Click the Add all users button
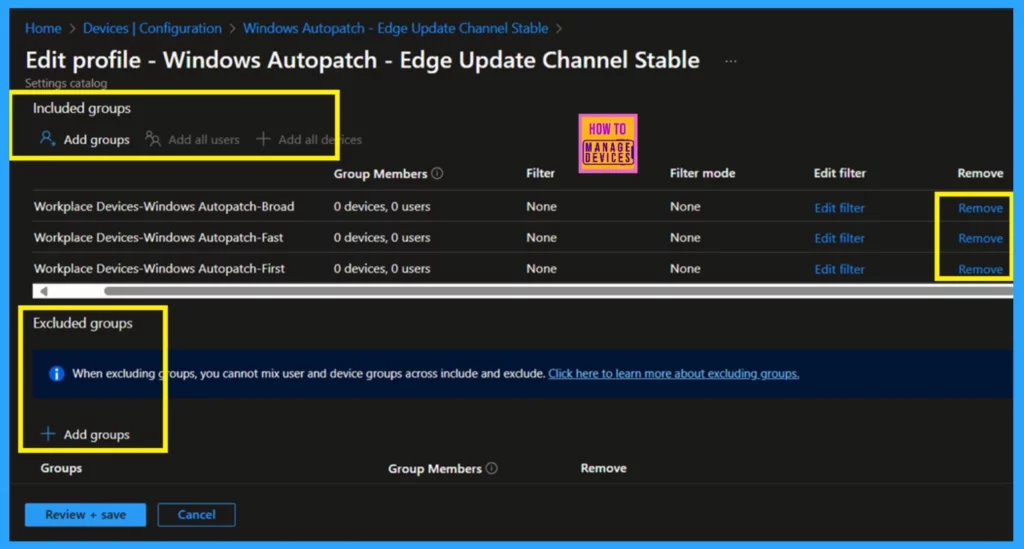The width and height of the screenshot is (1024, 549). pyautogui.click(x=204, y=139)
